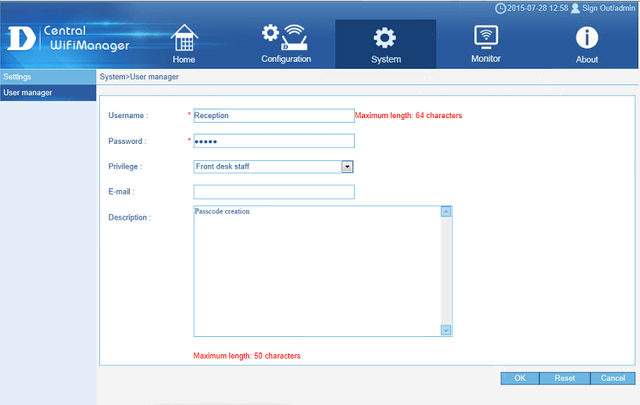Select the System gear icon
Viewport: 640px width, 405px height.
coord(385,37)
